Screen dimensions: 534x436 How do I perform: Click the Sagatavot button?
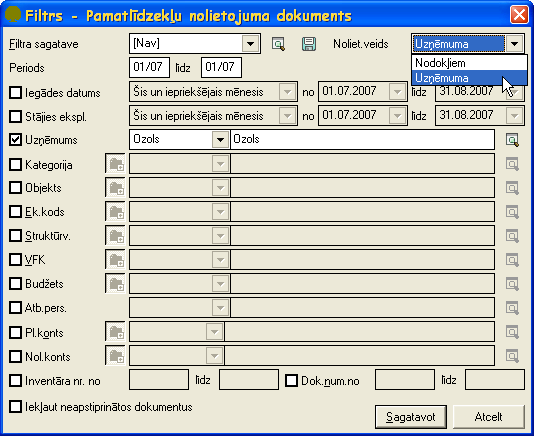pyautogui.click(x=411, y=417)
